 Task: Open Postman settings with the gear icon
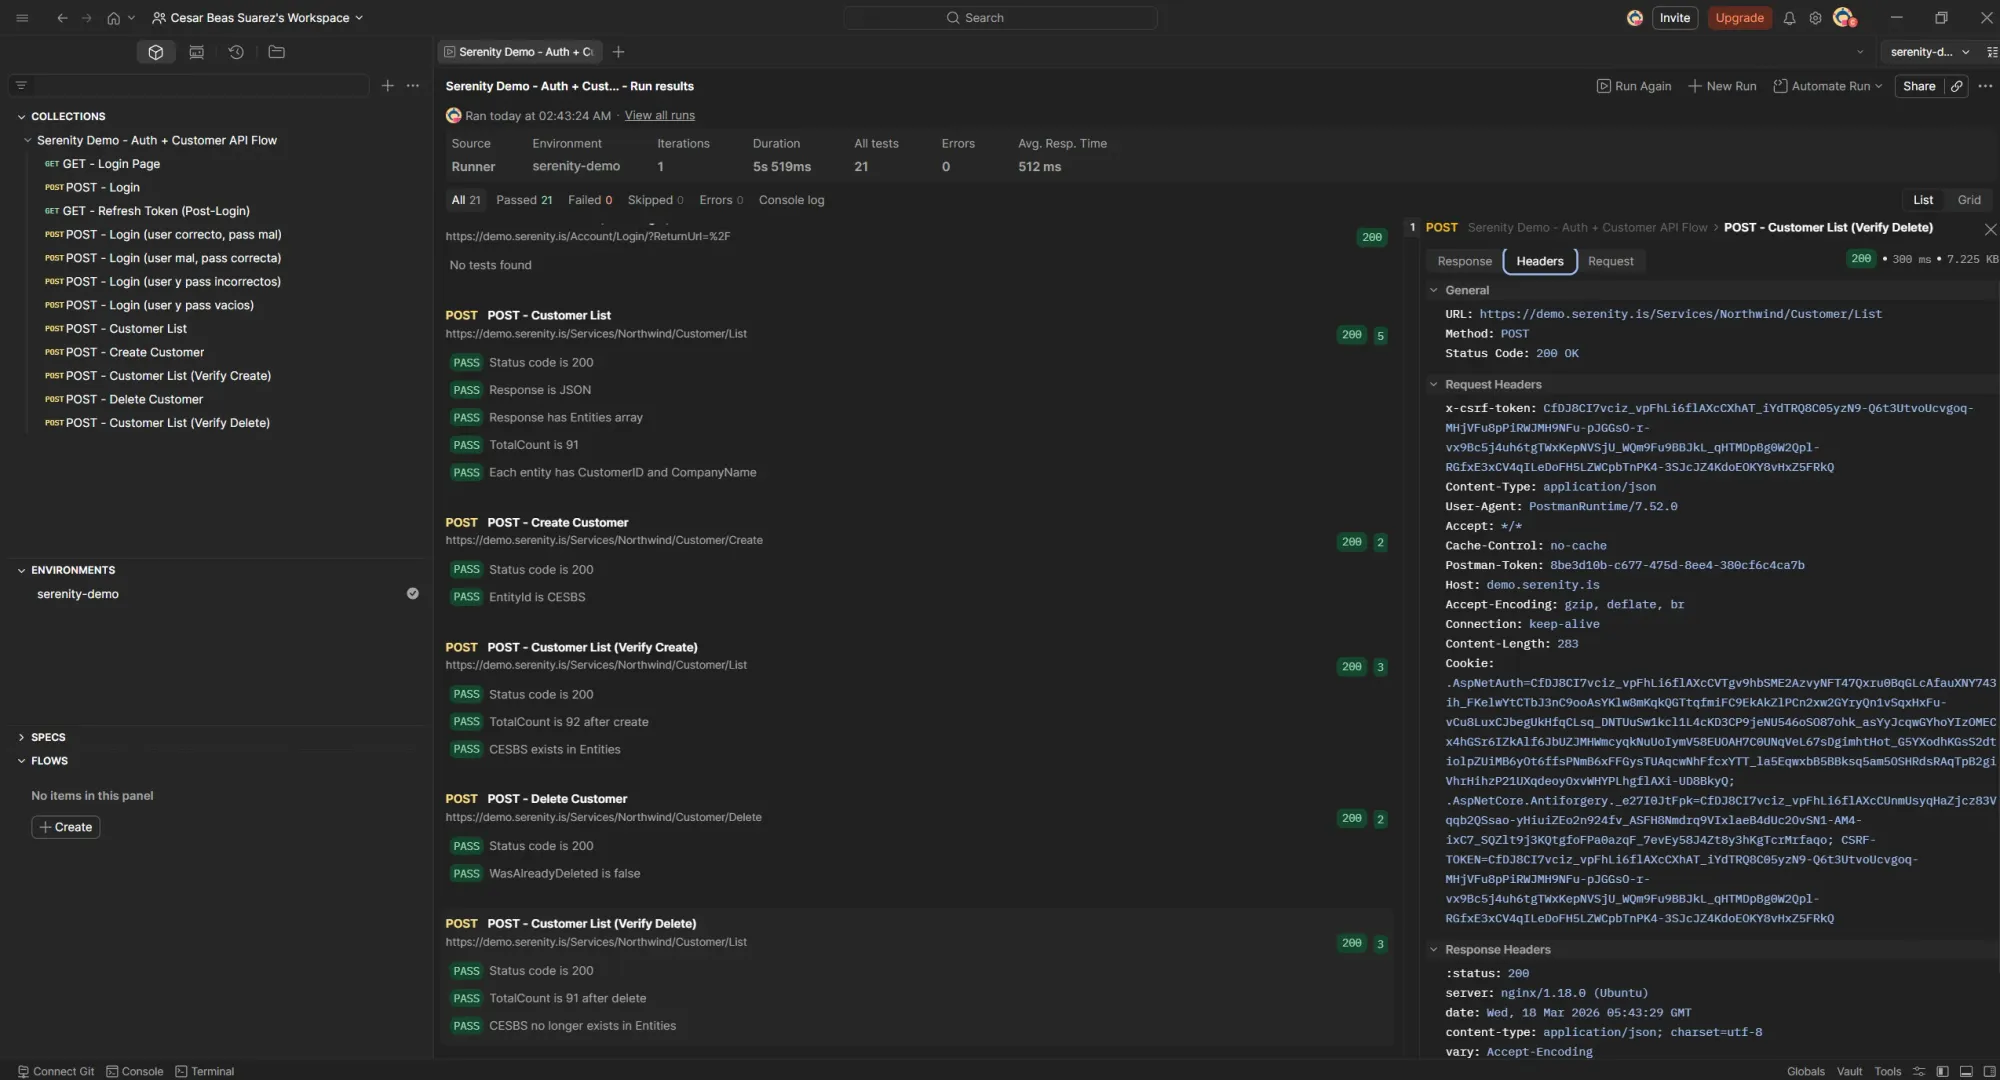pyautogui.click(x=1816, y=18)
